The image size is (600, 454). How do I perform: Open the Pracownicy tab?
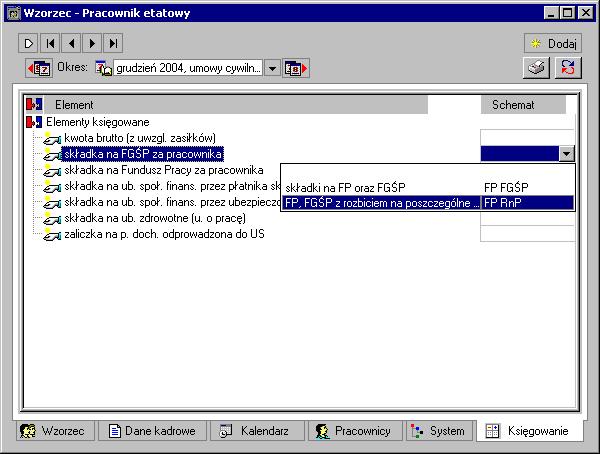click(x=355, y=431)
